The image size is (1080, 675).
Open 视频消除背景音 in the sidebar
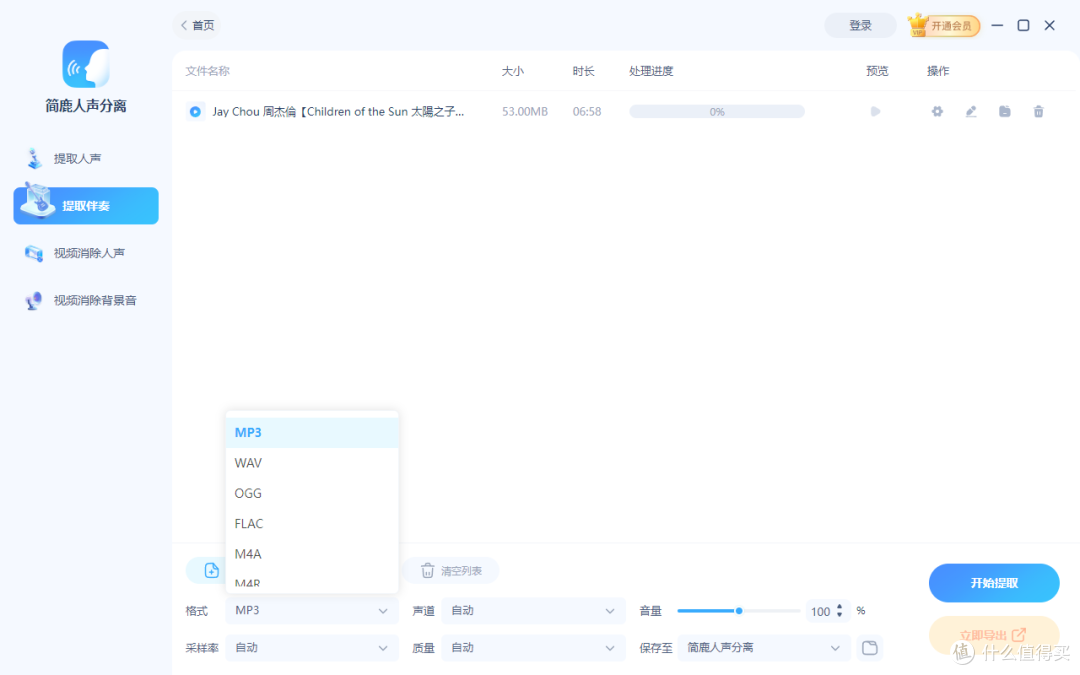click(x=81, y=300)
